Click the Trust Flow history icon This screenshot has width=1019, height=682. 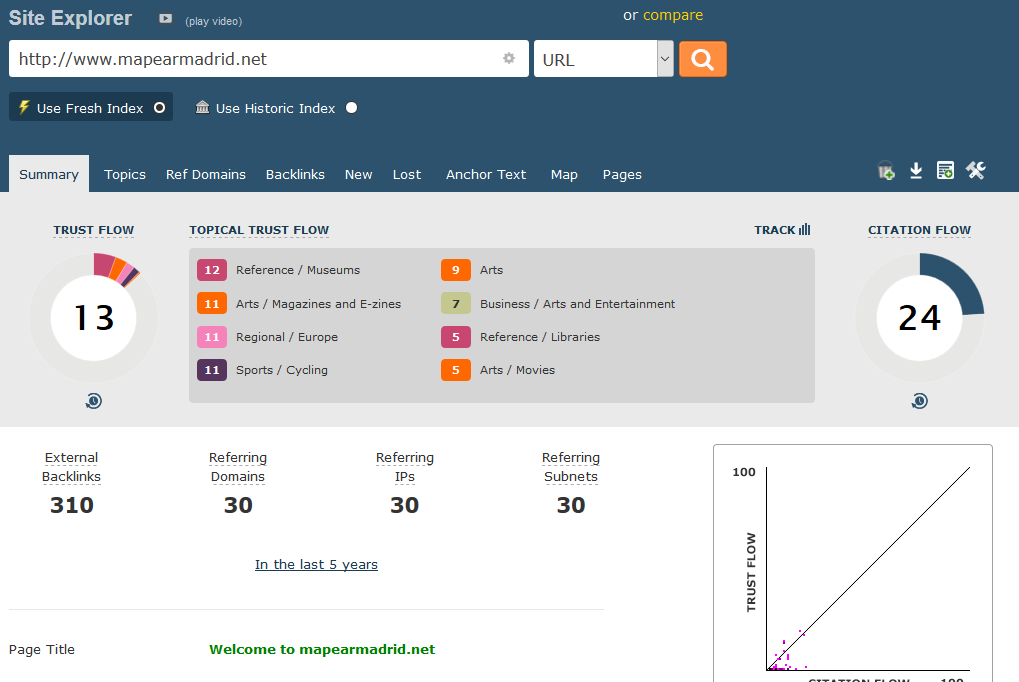point(94,401)
